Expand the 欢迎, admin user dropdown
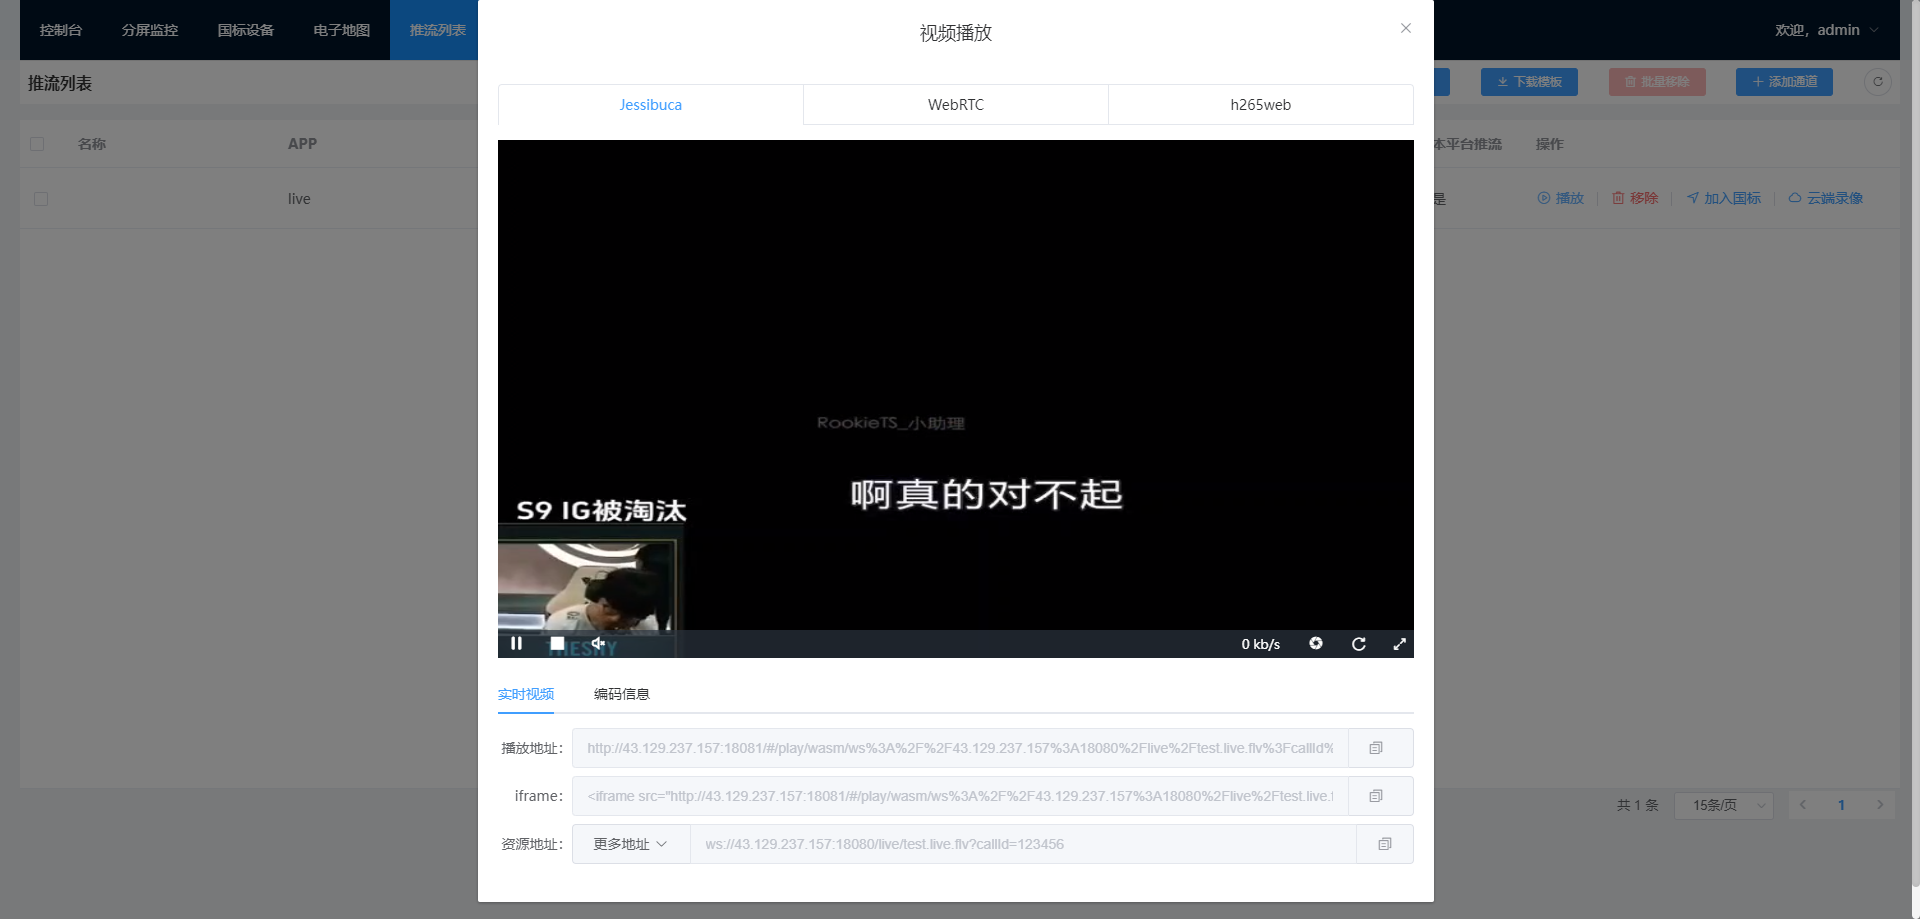The width and height of the screenshot is (1920, 919). 1826,30
